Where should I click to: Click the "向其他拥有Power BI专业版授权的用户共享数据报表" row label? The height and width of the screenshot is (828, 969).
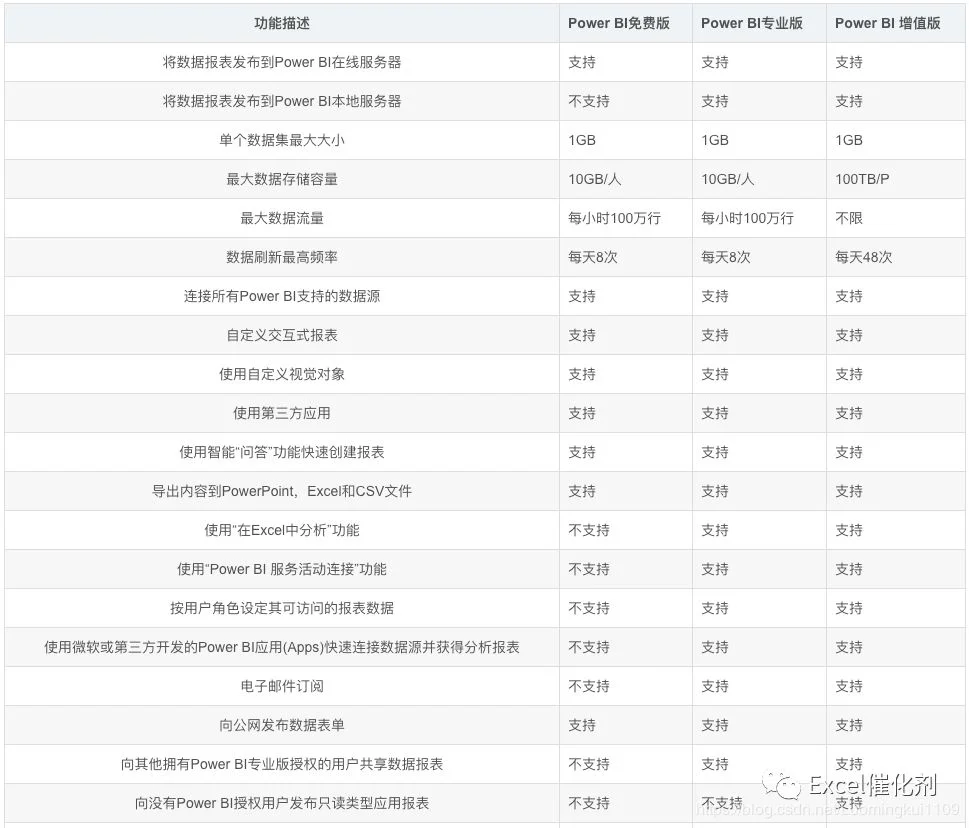coord(282,764)
